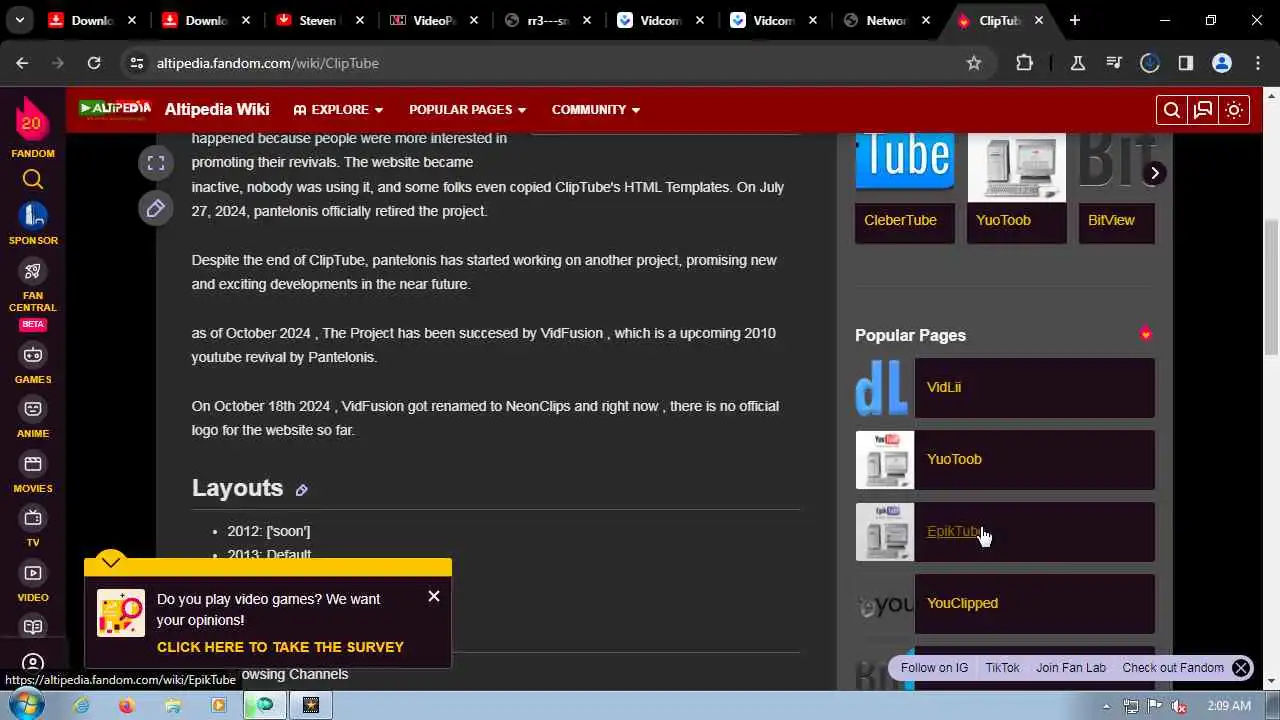Screen dimensions: 1280x720
Task: Switch to Networ browser tab
Action: coord(887,20)
